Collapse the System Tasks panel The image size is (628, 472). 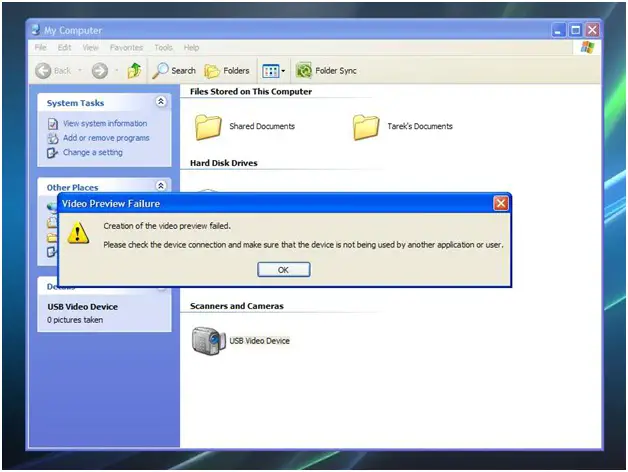click(x=161, y=102)
